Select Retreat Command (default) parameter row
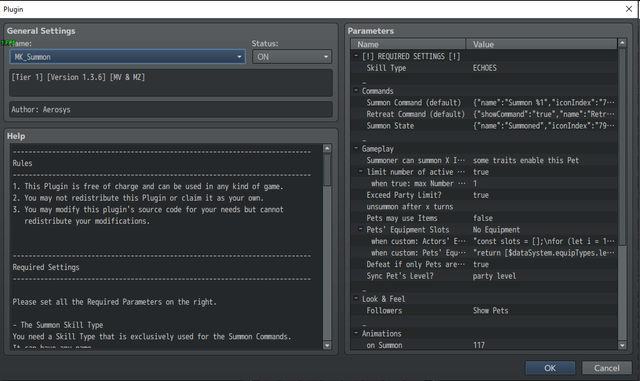 click(x=484, y=114)
